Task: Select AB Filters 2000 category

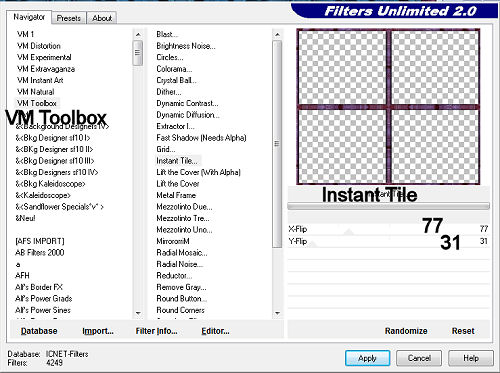Action: click(x=39, y=253)
